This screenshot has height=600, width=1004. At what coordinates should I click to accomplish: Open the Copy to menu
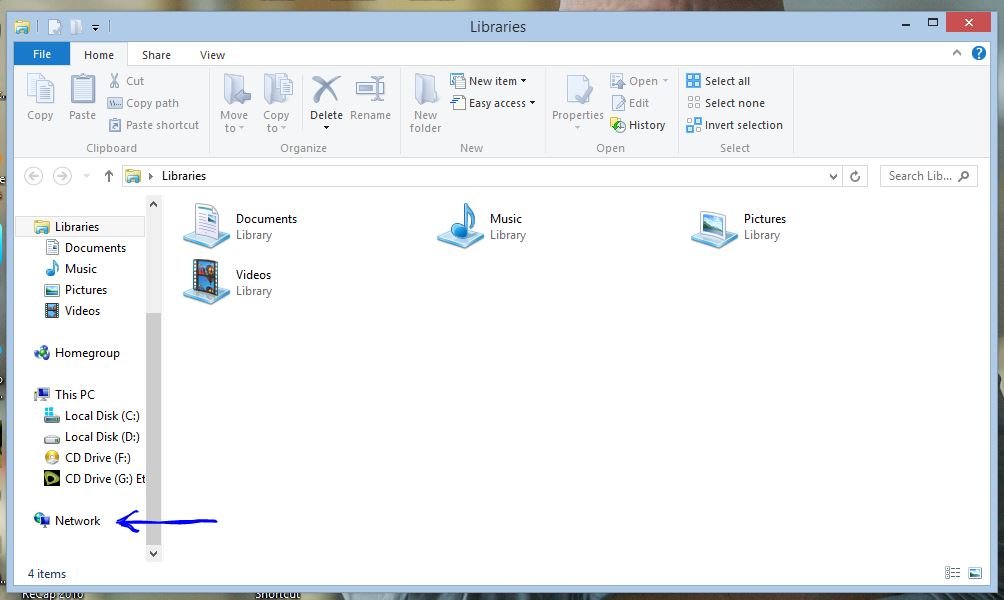point(276,104)
